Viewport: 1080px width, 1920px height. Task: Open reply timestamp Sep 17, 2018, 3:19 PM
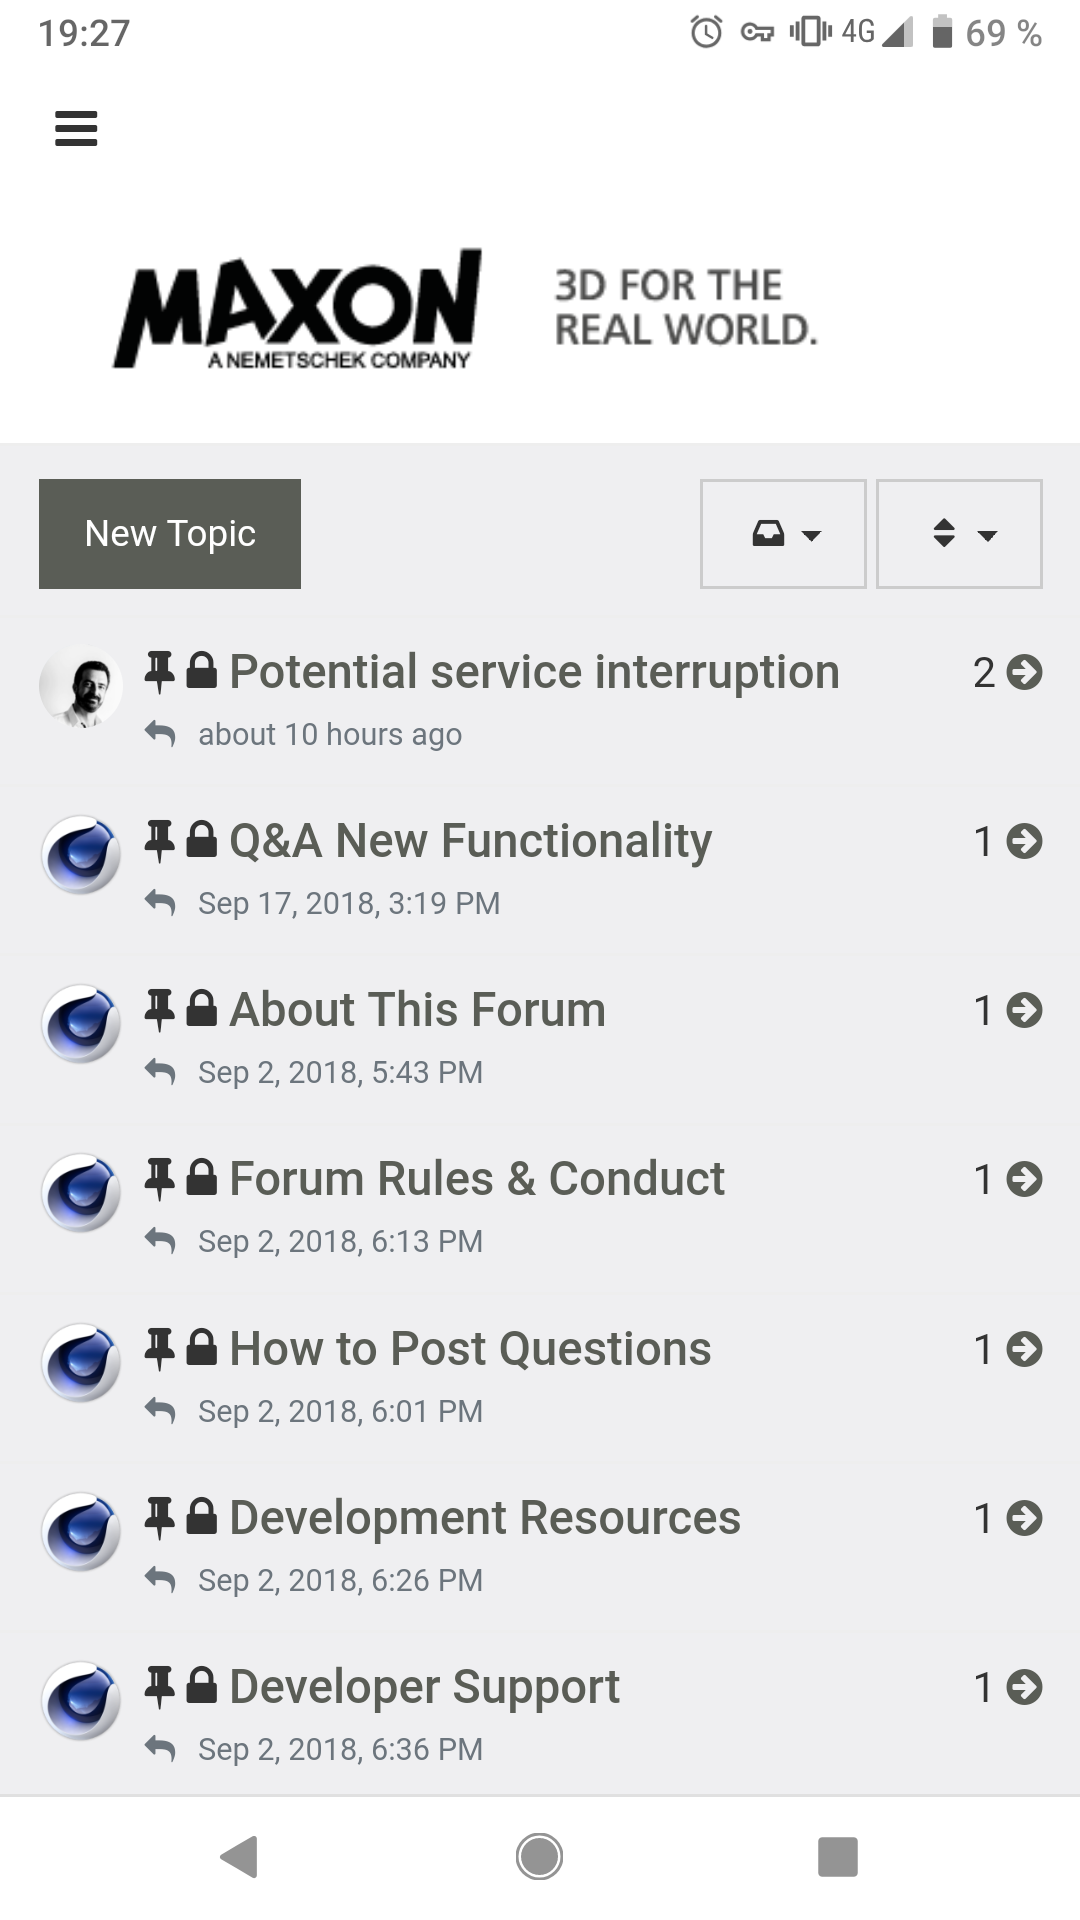coord(349,903)
